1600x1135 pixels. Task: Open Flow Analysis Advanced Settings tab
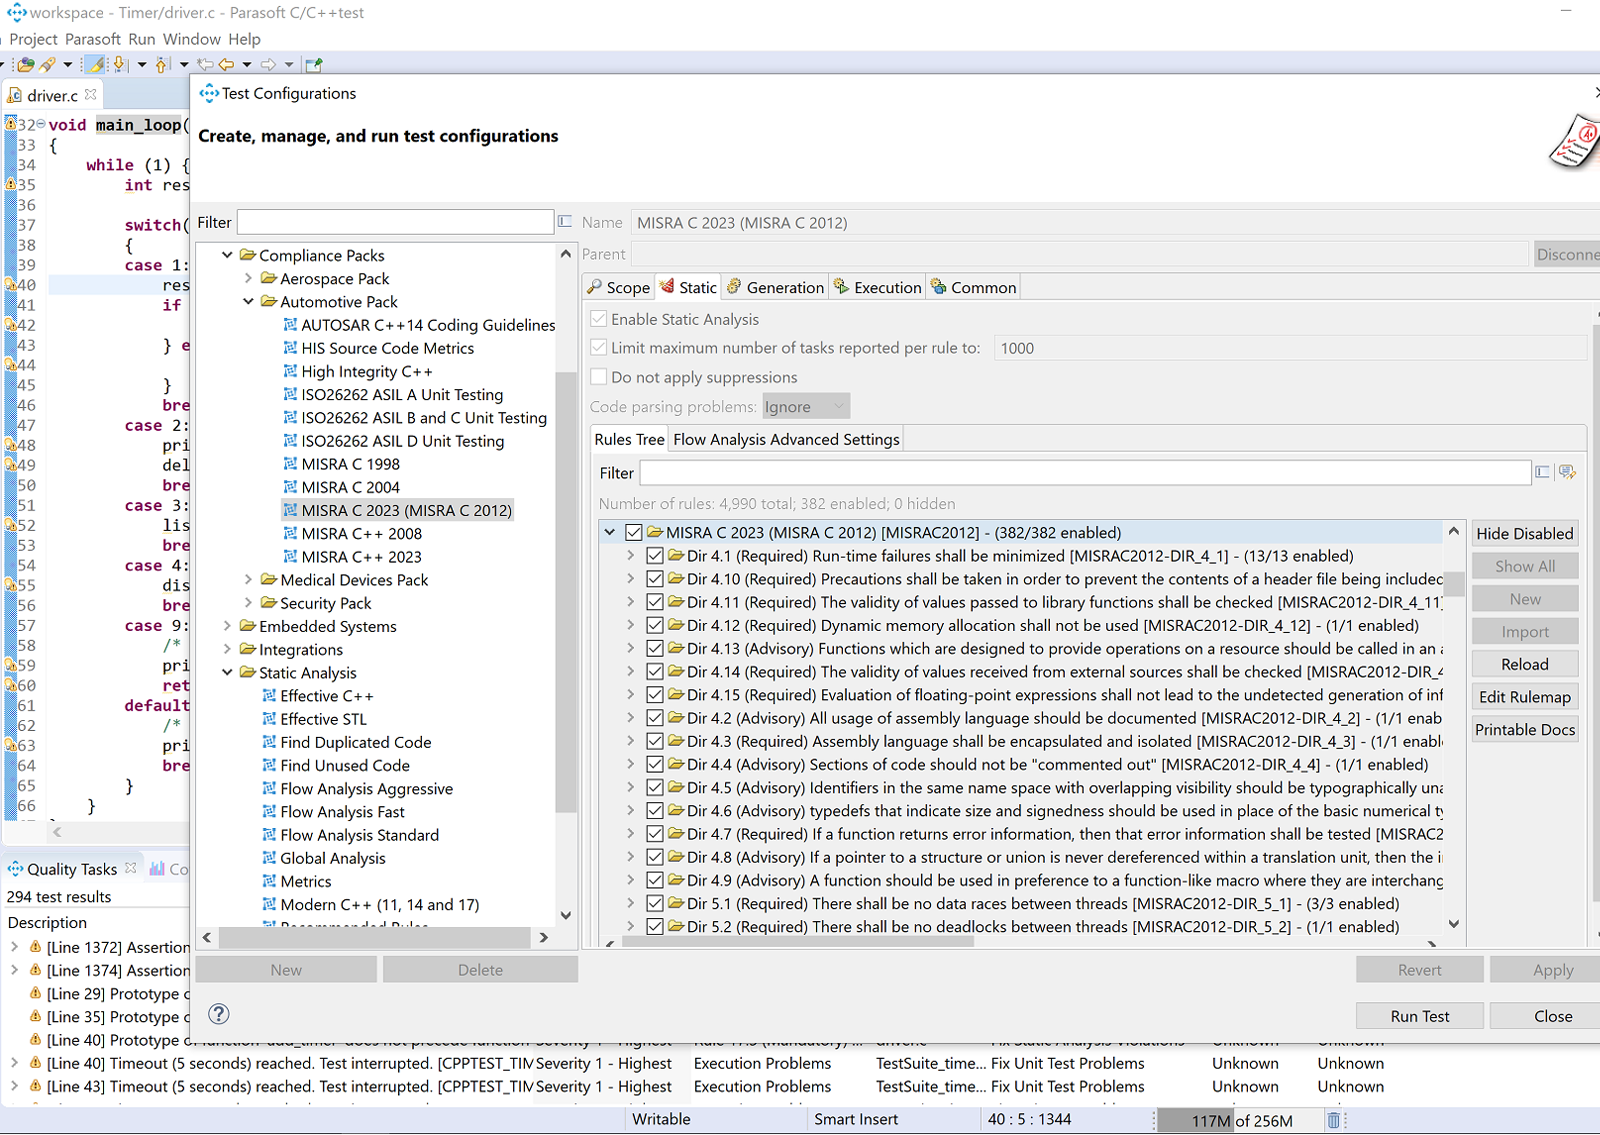click(x=786, y=439)
